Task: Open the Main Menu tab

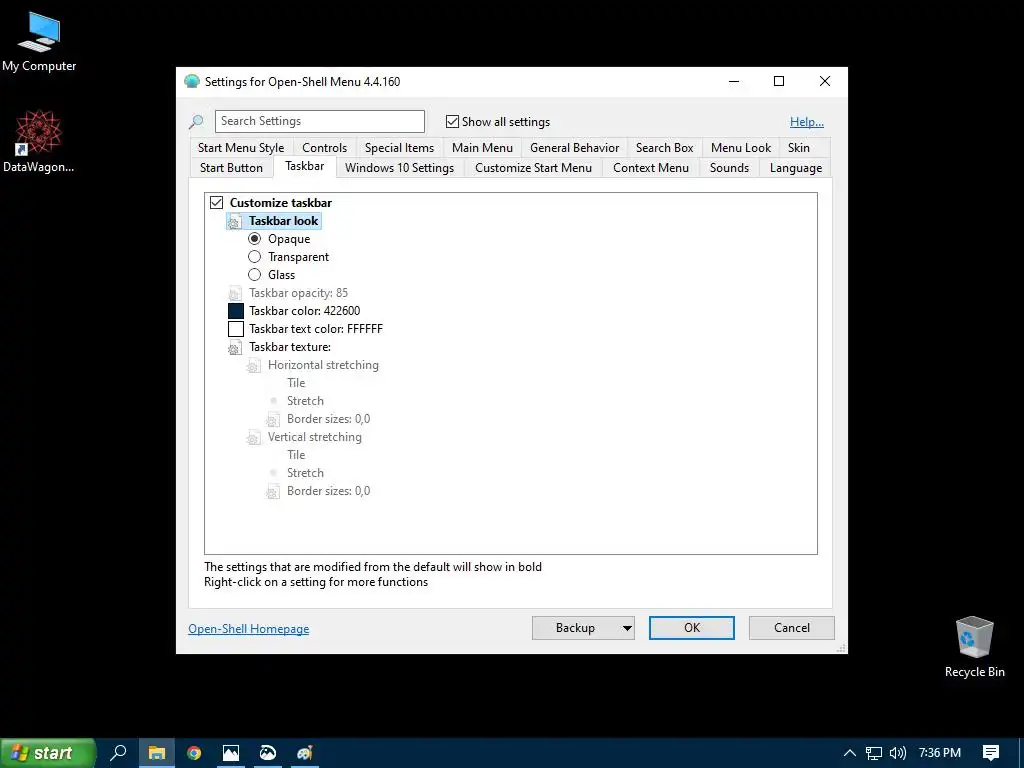Action: tap(483, 148)
